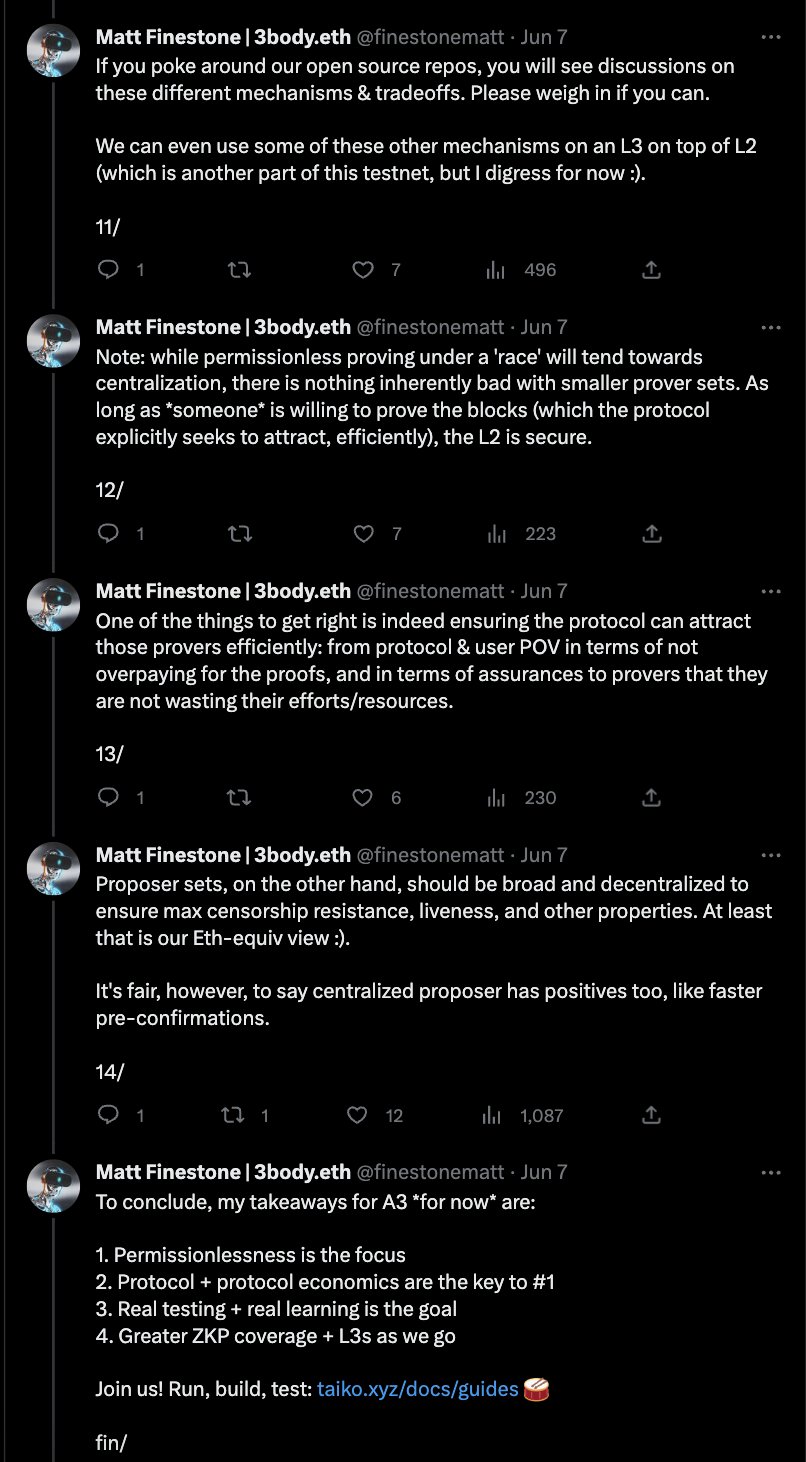Reply to the tweet numbered 11/

point(110,270)
